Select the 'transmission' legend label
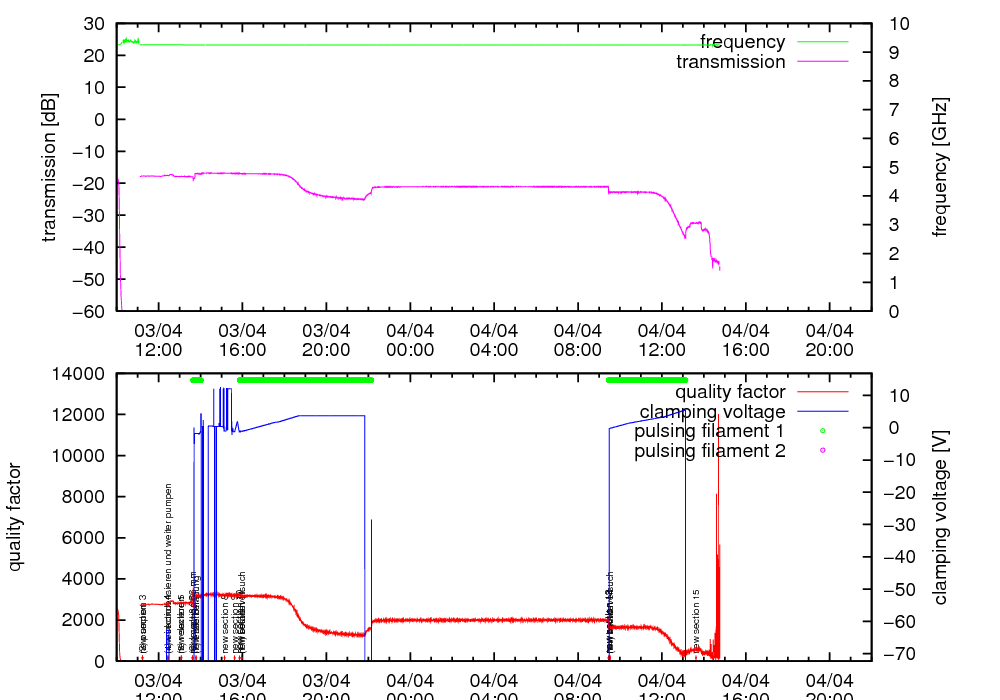Screen dimensions: 1000x700 tap(731, 62)
